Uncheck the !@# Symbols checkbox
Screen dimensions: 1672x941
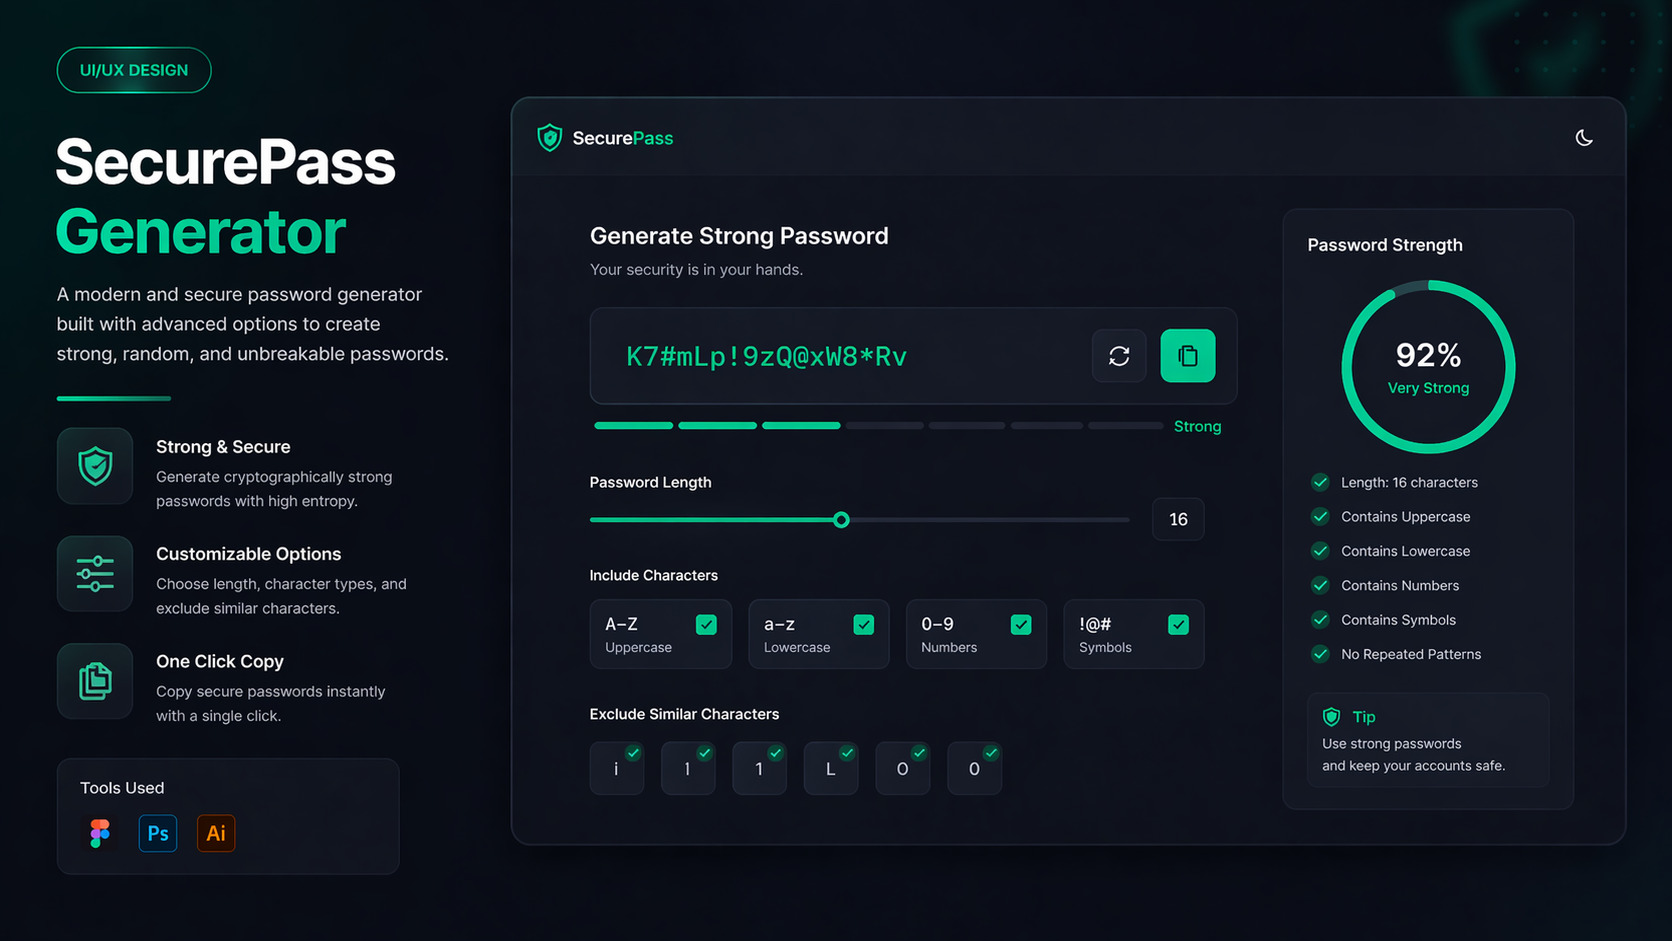click(x=1179, y=623)
